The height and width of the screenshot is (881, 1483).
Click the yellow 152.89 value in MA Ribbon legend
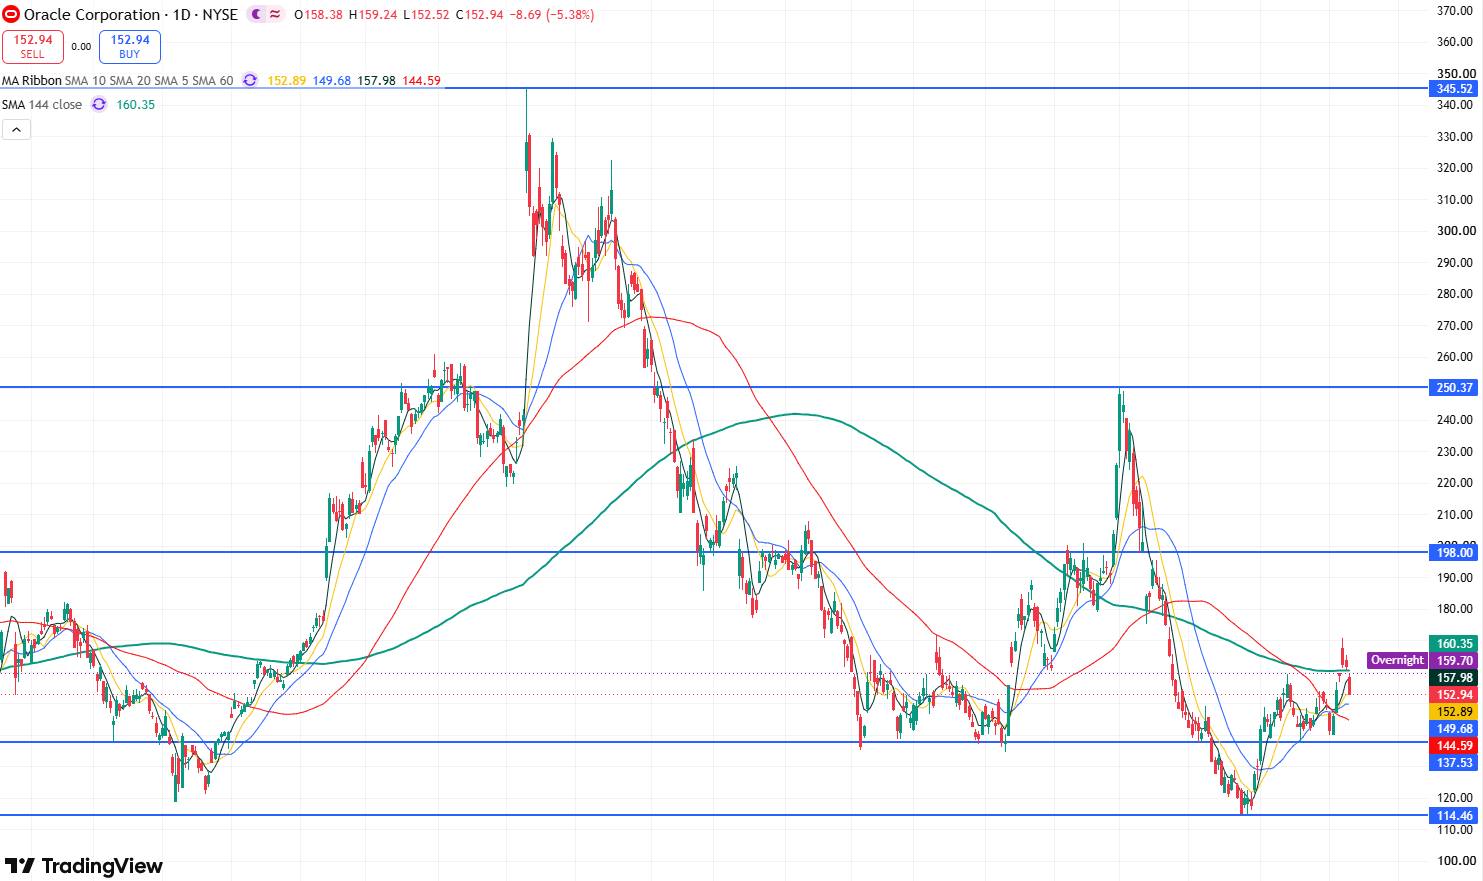pos(285,81)
